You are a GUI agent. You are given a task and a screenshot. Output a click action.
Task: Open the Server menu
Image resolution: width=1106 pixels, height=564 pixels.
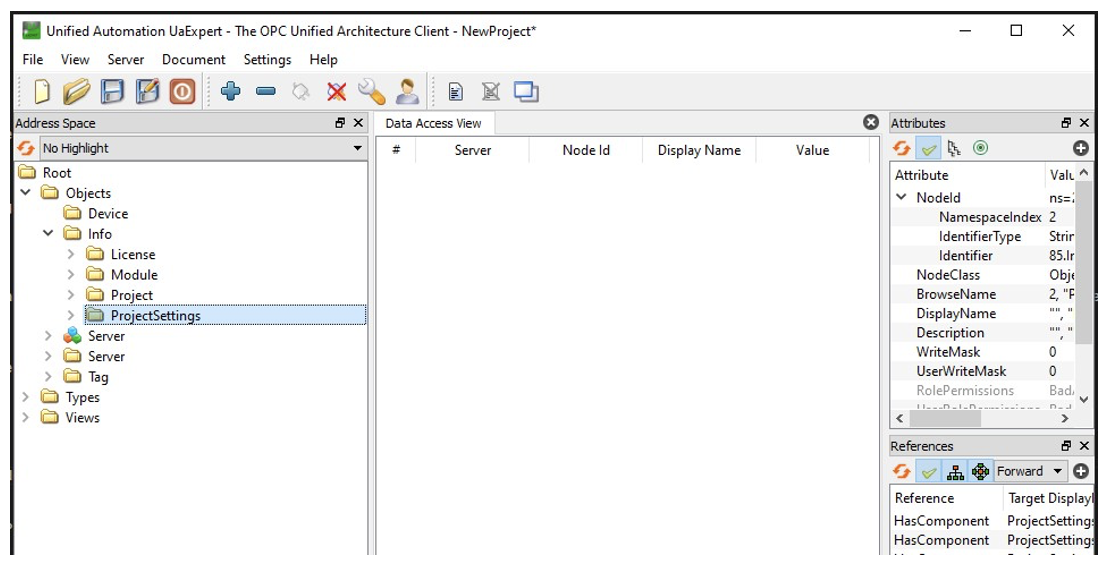pyautogui.click(x=125, y=60)
